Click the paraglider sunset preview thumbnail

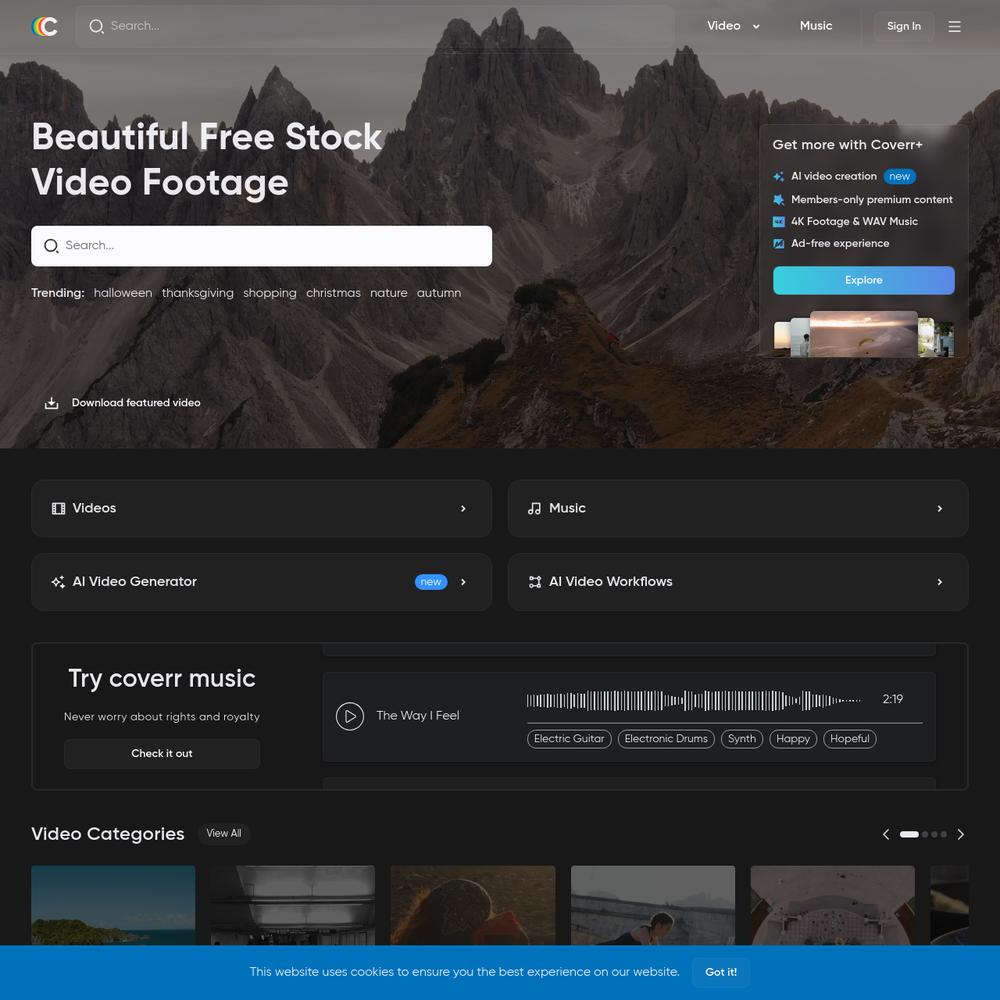coord(864,334)
